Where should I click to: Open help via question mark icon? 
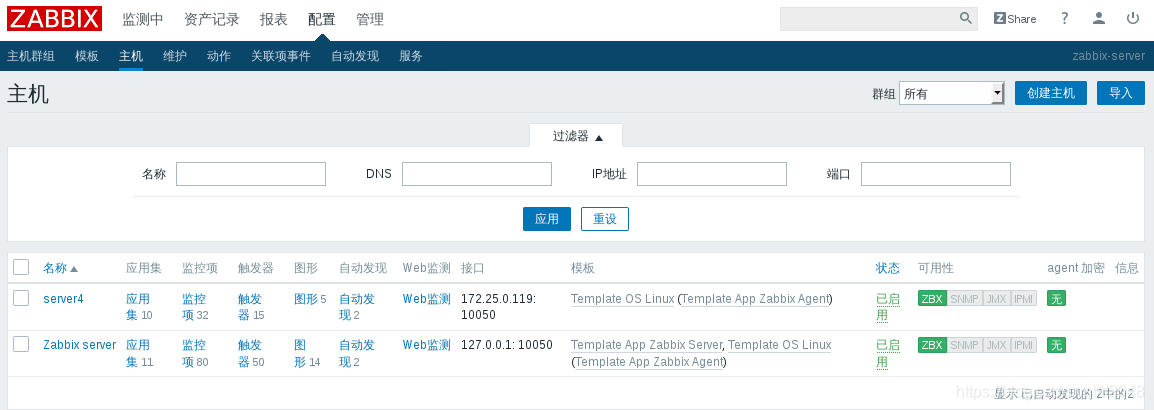[1064, 18]
